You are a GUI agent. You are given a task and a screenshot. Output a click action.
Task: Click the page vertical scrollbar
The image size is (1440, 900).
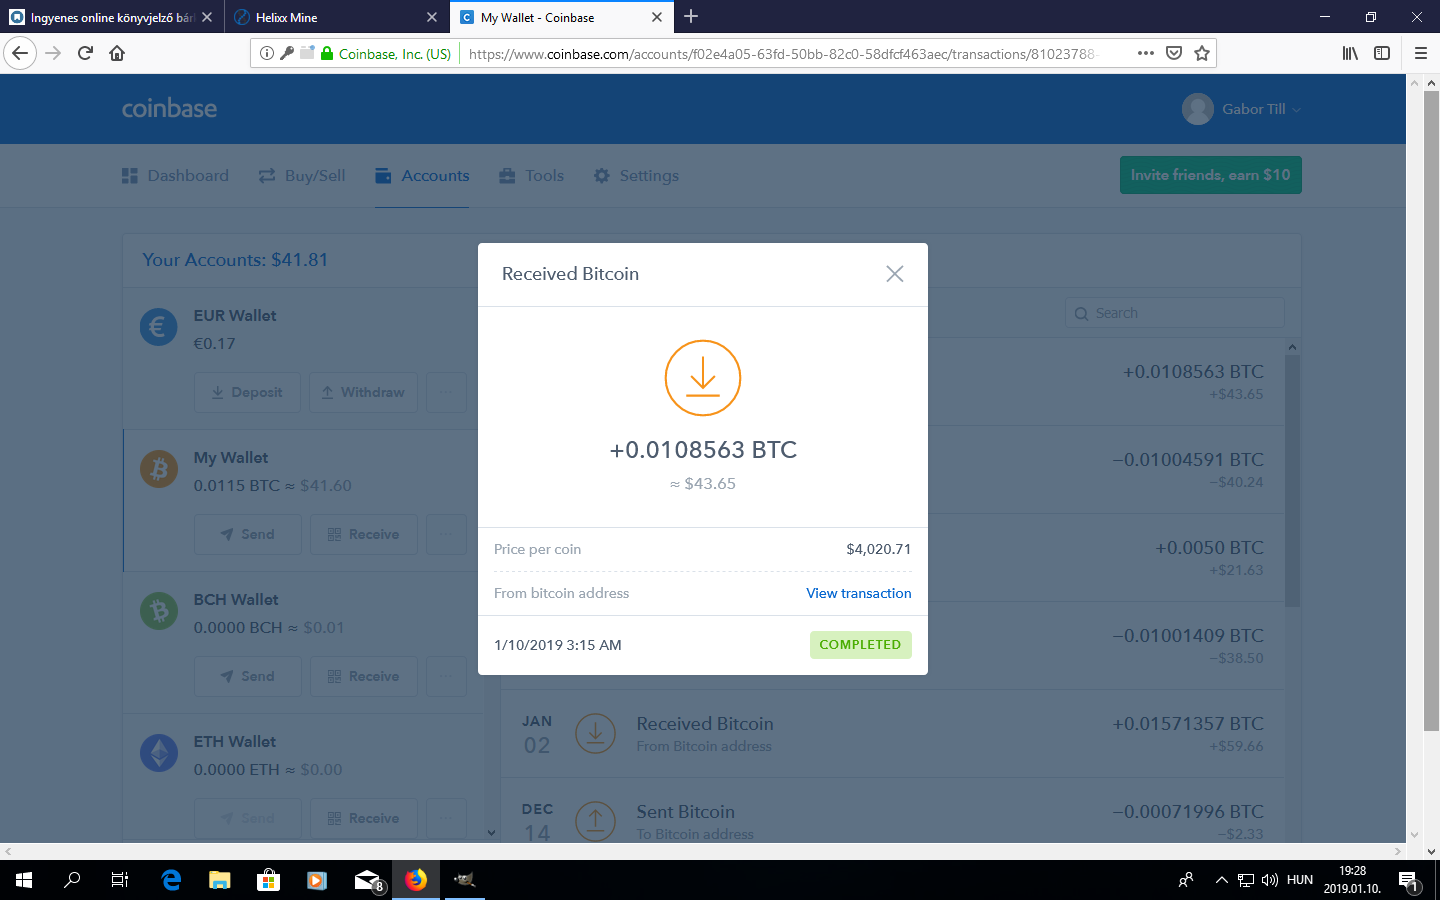click(1431, 411)
